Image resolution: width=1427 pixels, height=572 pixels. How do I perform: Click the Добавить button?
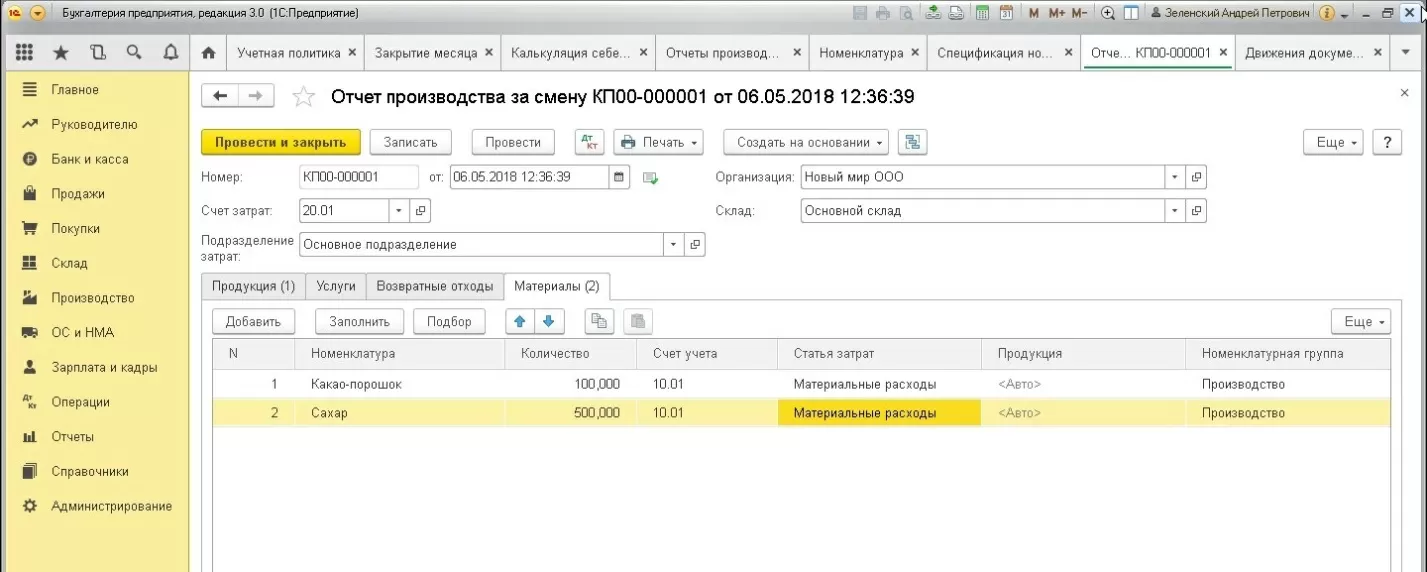254,321
